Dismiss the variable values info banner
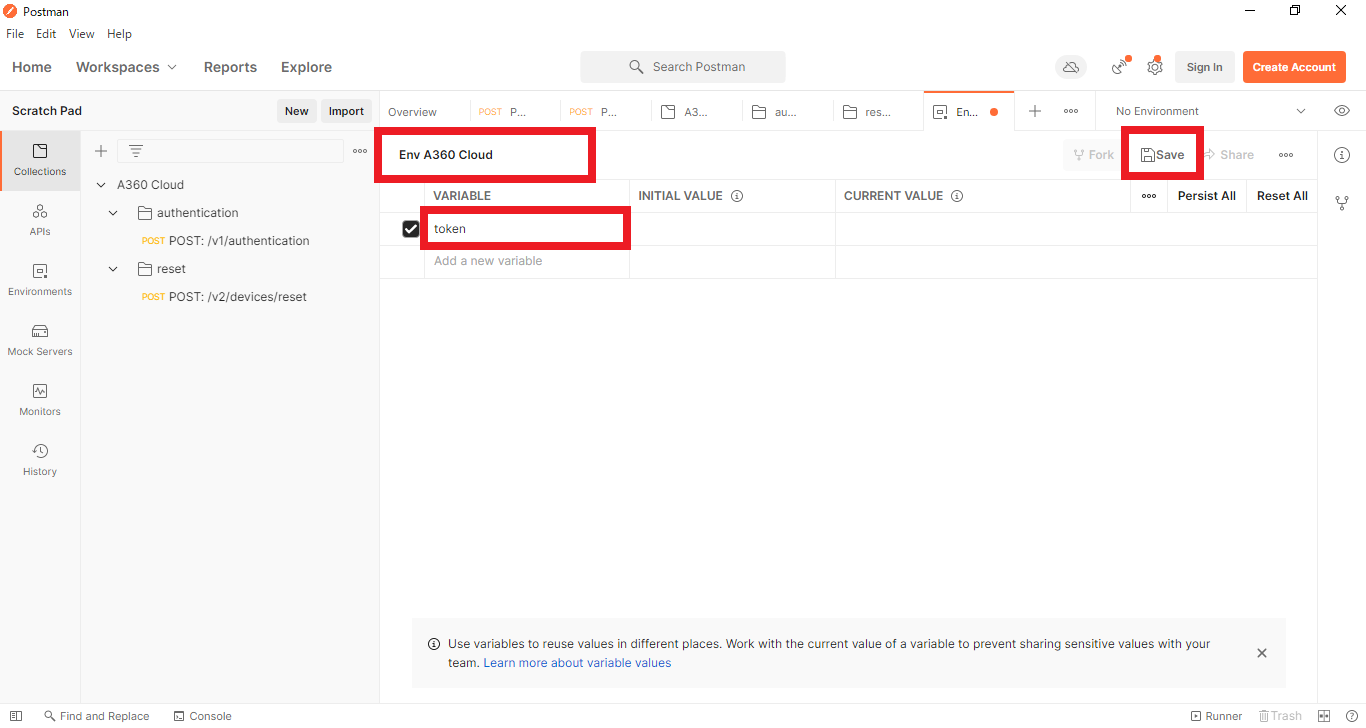The width and height of the screenshot is (1366, 728). coord(1262,653)
